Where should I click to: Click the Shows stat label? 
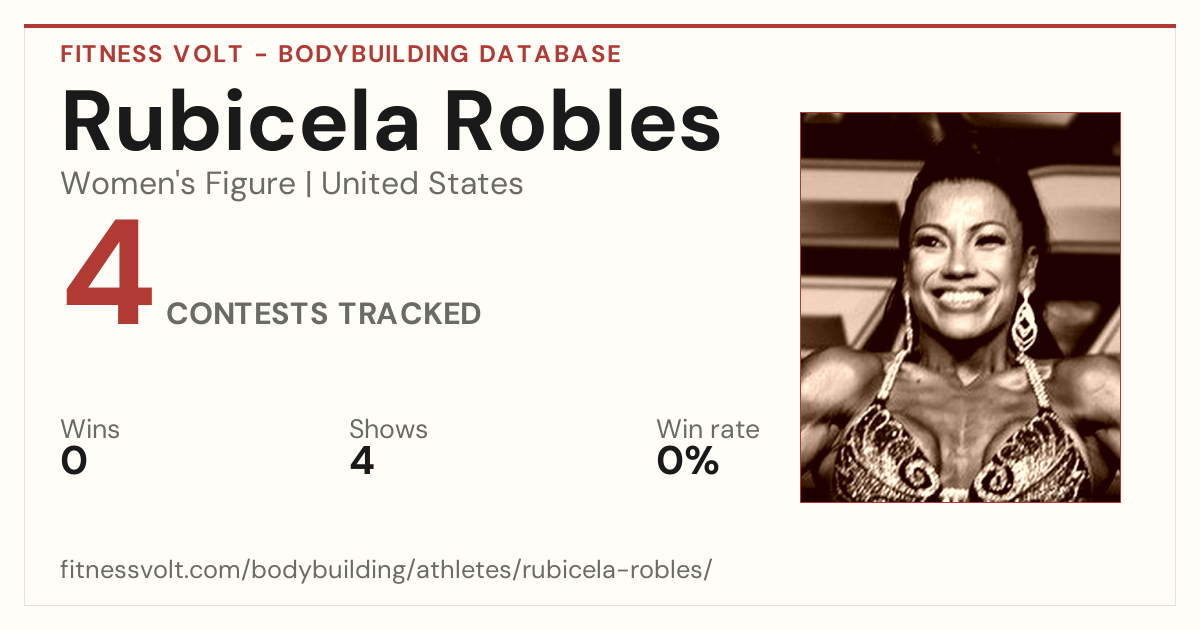[388, 430]
